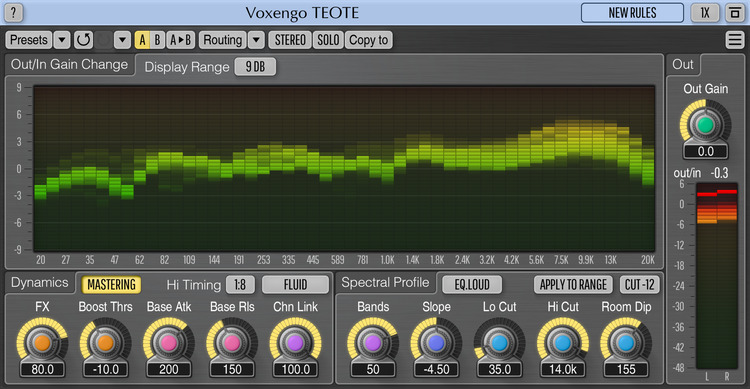The image size is (750, 389).
Task: Click the Voxengo TEOTE title text
Action: point(302,13)
